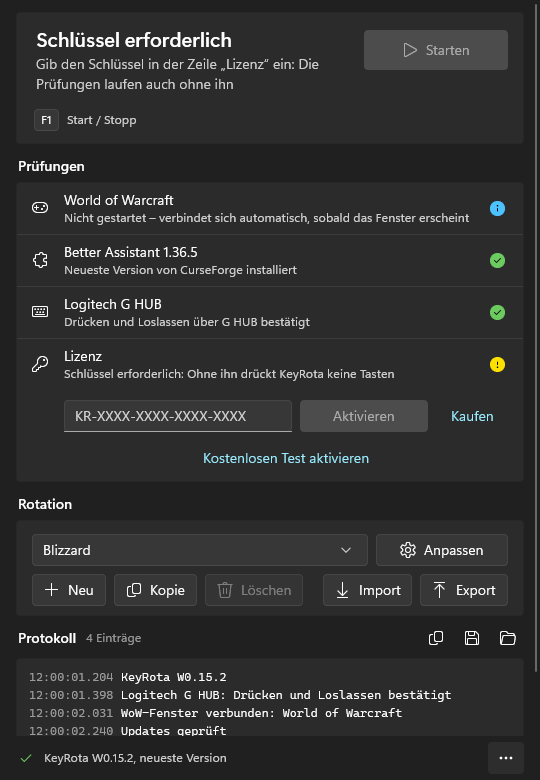Click the 'Rotation' section heading
Screen dimensions: 540x780
pos(45,504)
